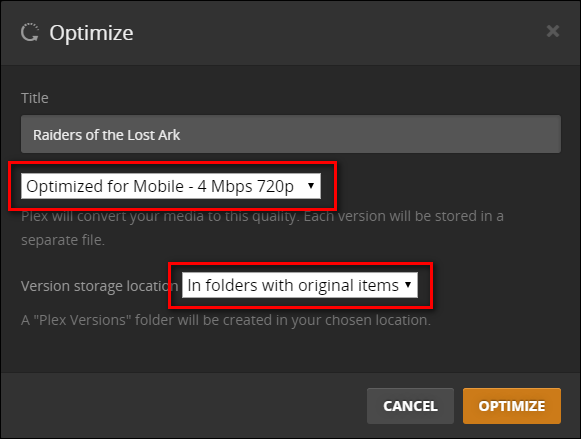Image resolution: width=581 pixels, height=439 pixels.
Task: Click the Title field label
Action: (35, 98)
